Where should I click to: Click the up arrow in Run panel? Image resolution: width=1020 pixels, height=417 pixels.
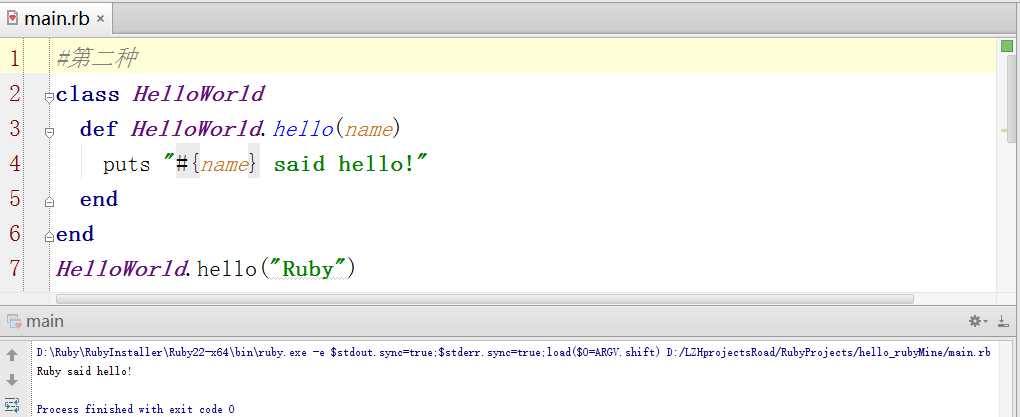coord(12,355)
